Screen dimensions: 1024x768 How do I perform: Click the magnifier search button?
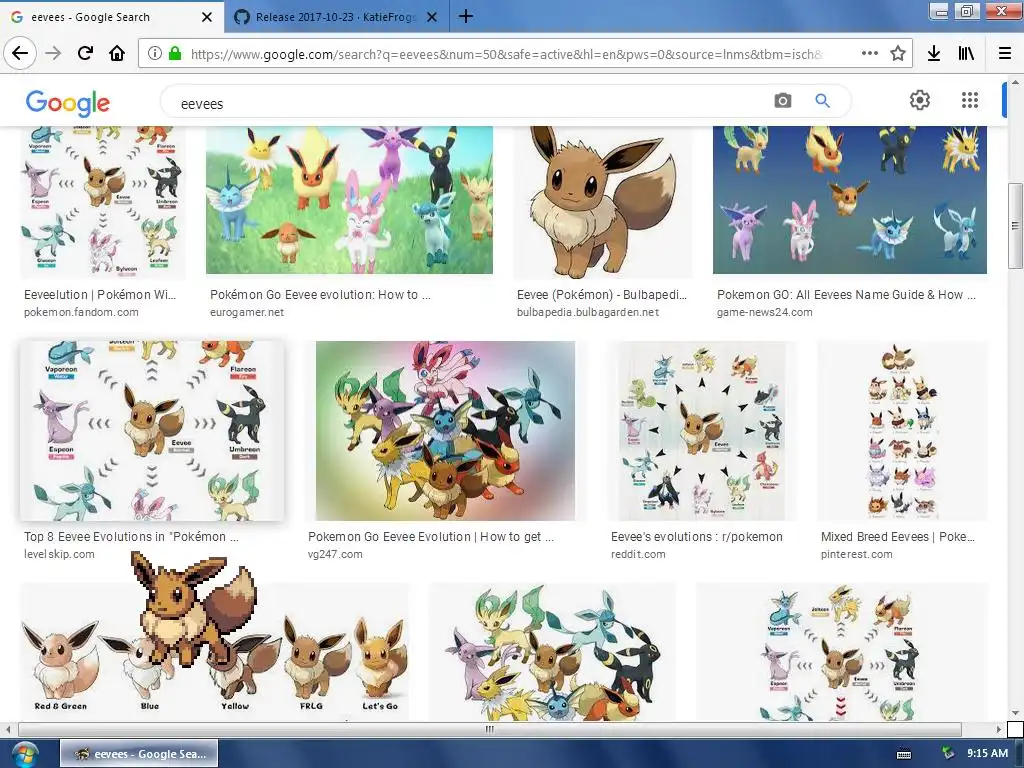tap(822, 101)
